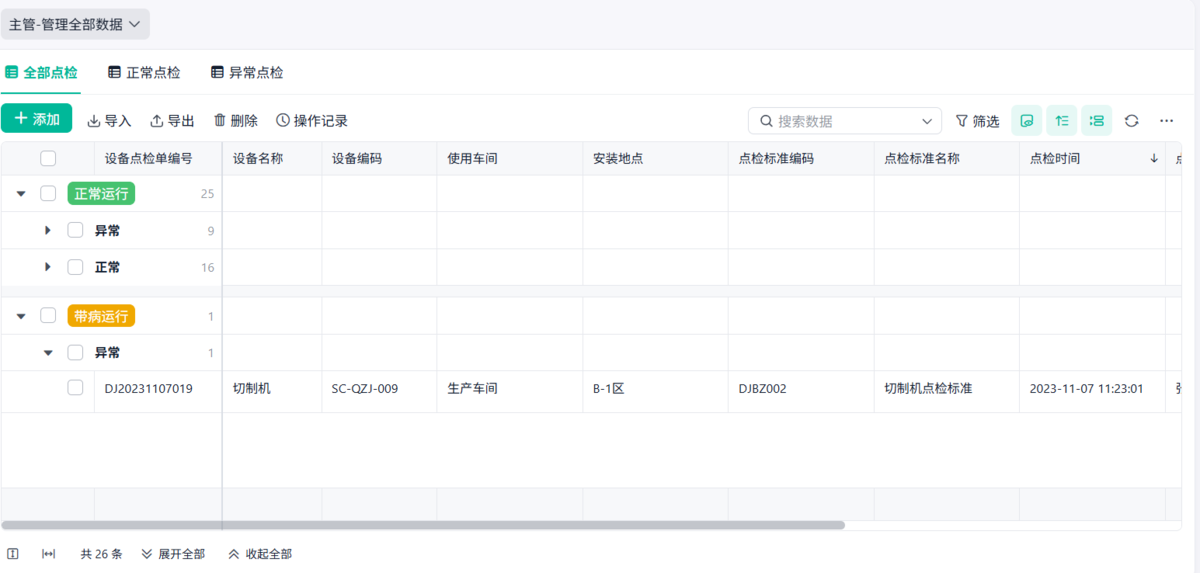This screenshot has height=573, width=1200.
Task: Select the 正常运行 group checkbox
Action: (x=48, y=193)
